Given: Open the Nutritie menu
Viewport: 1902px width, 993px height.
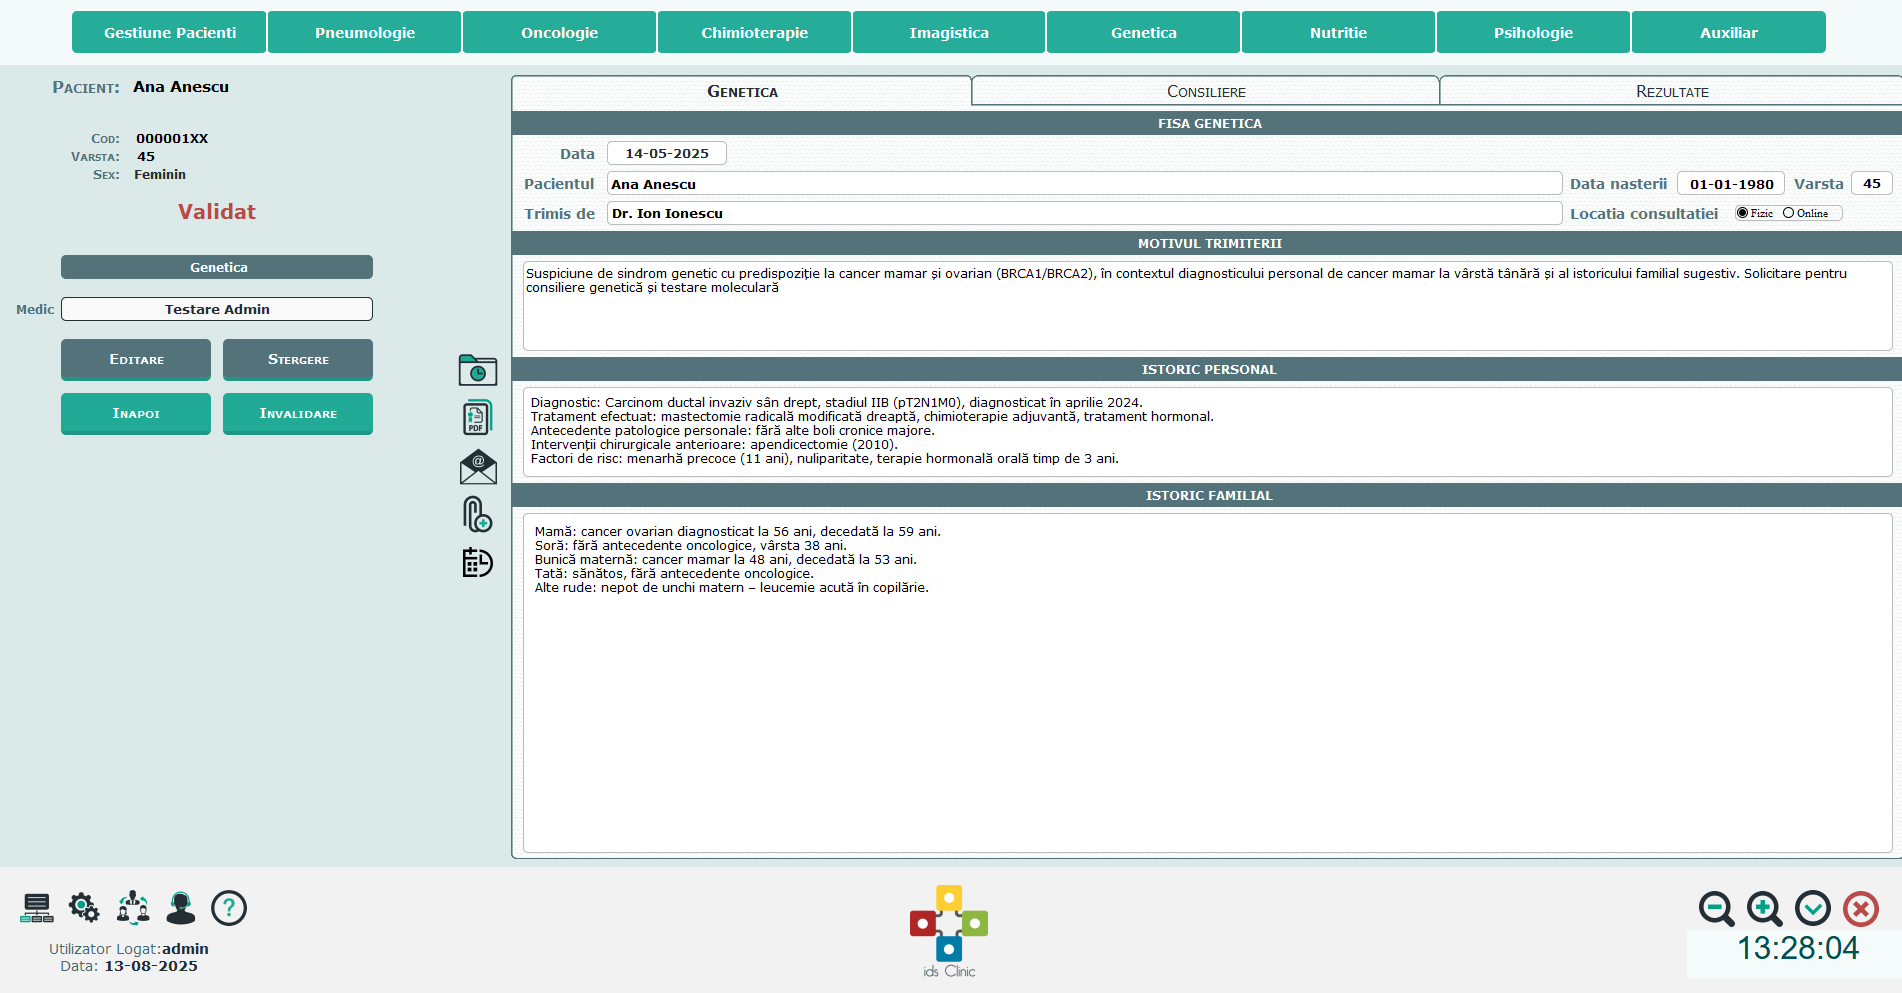Looking at the screenshot, I should click(1338, 32).
